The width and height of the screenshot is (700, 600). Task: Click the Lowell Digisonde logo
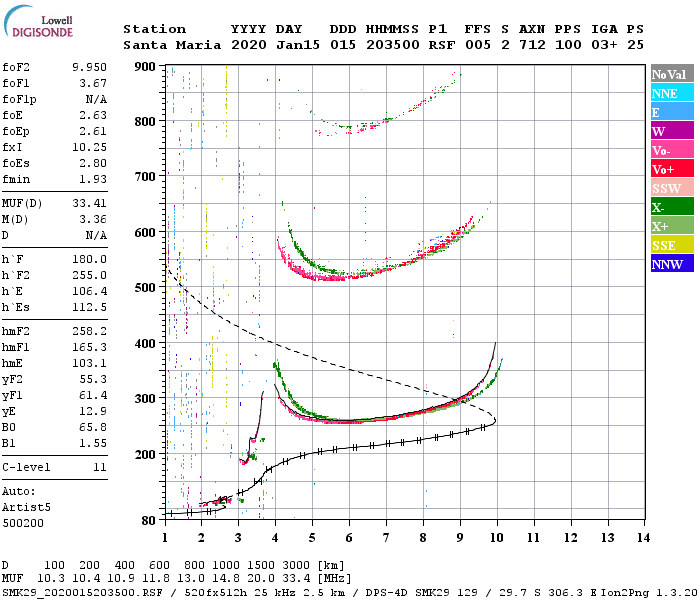pyautogui.click(x=38, y=22)
